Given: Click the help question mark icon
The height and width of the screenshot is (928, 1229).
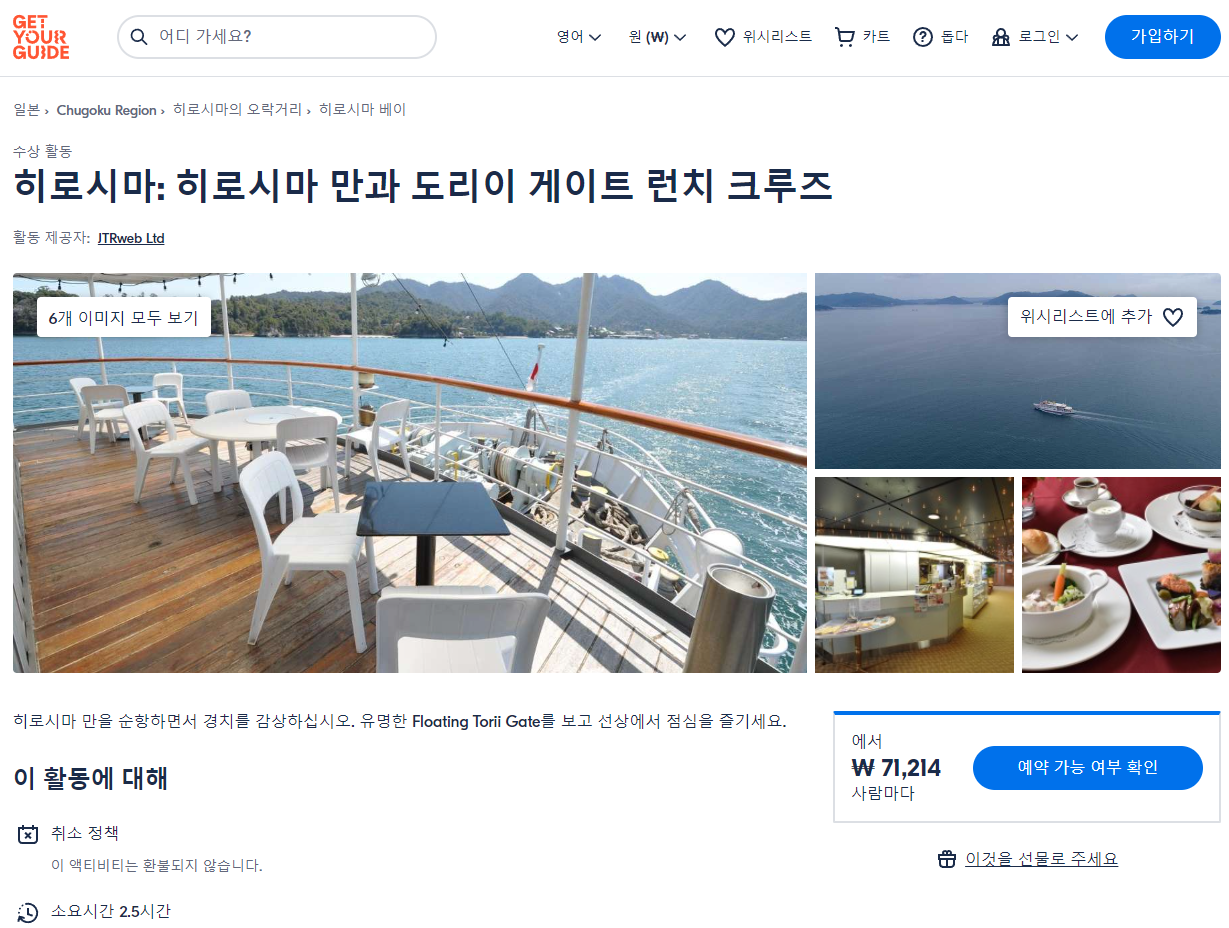Looking at the screenshot, I should point(923,37).
